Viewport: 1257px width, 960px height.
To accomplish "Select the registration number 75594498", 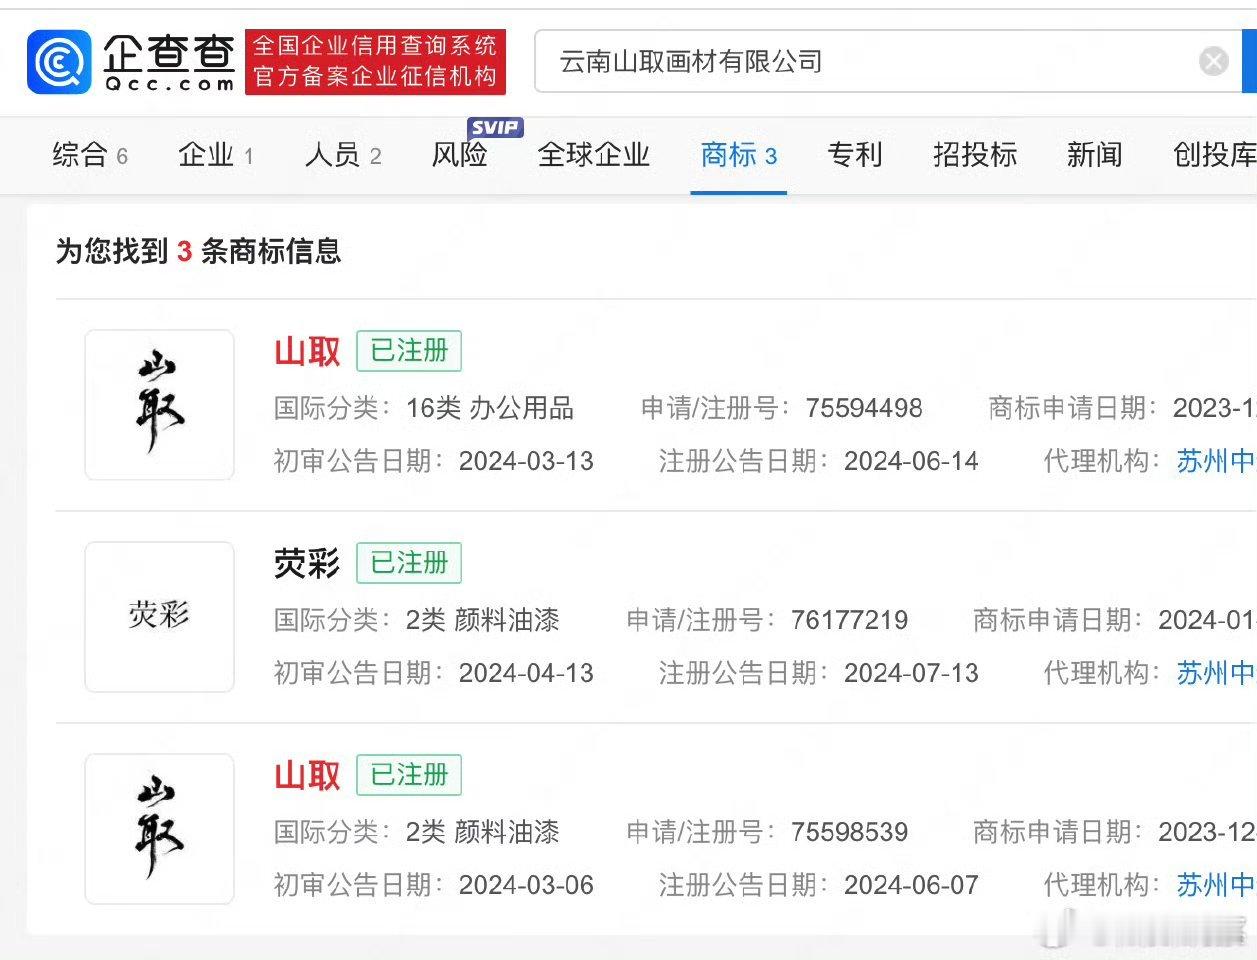I will pyautogui.click(x=864, y=408).
